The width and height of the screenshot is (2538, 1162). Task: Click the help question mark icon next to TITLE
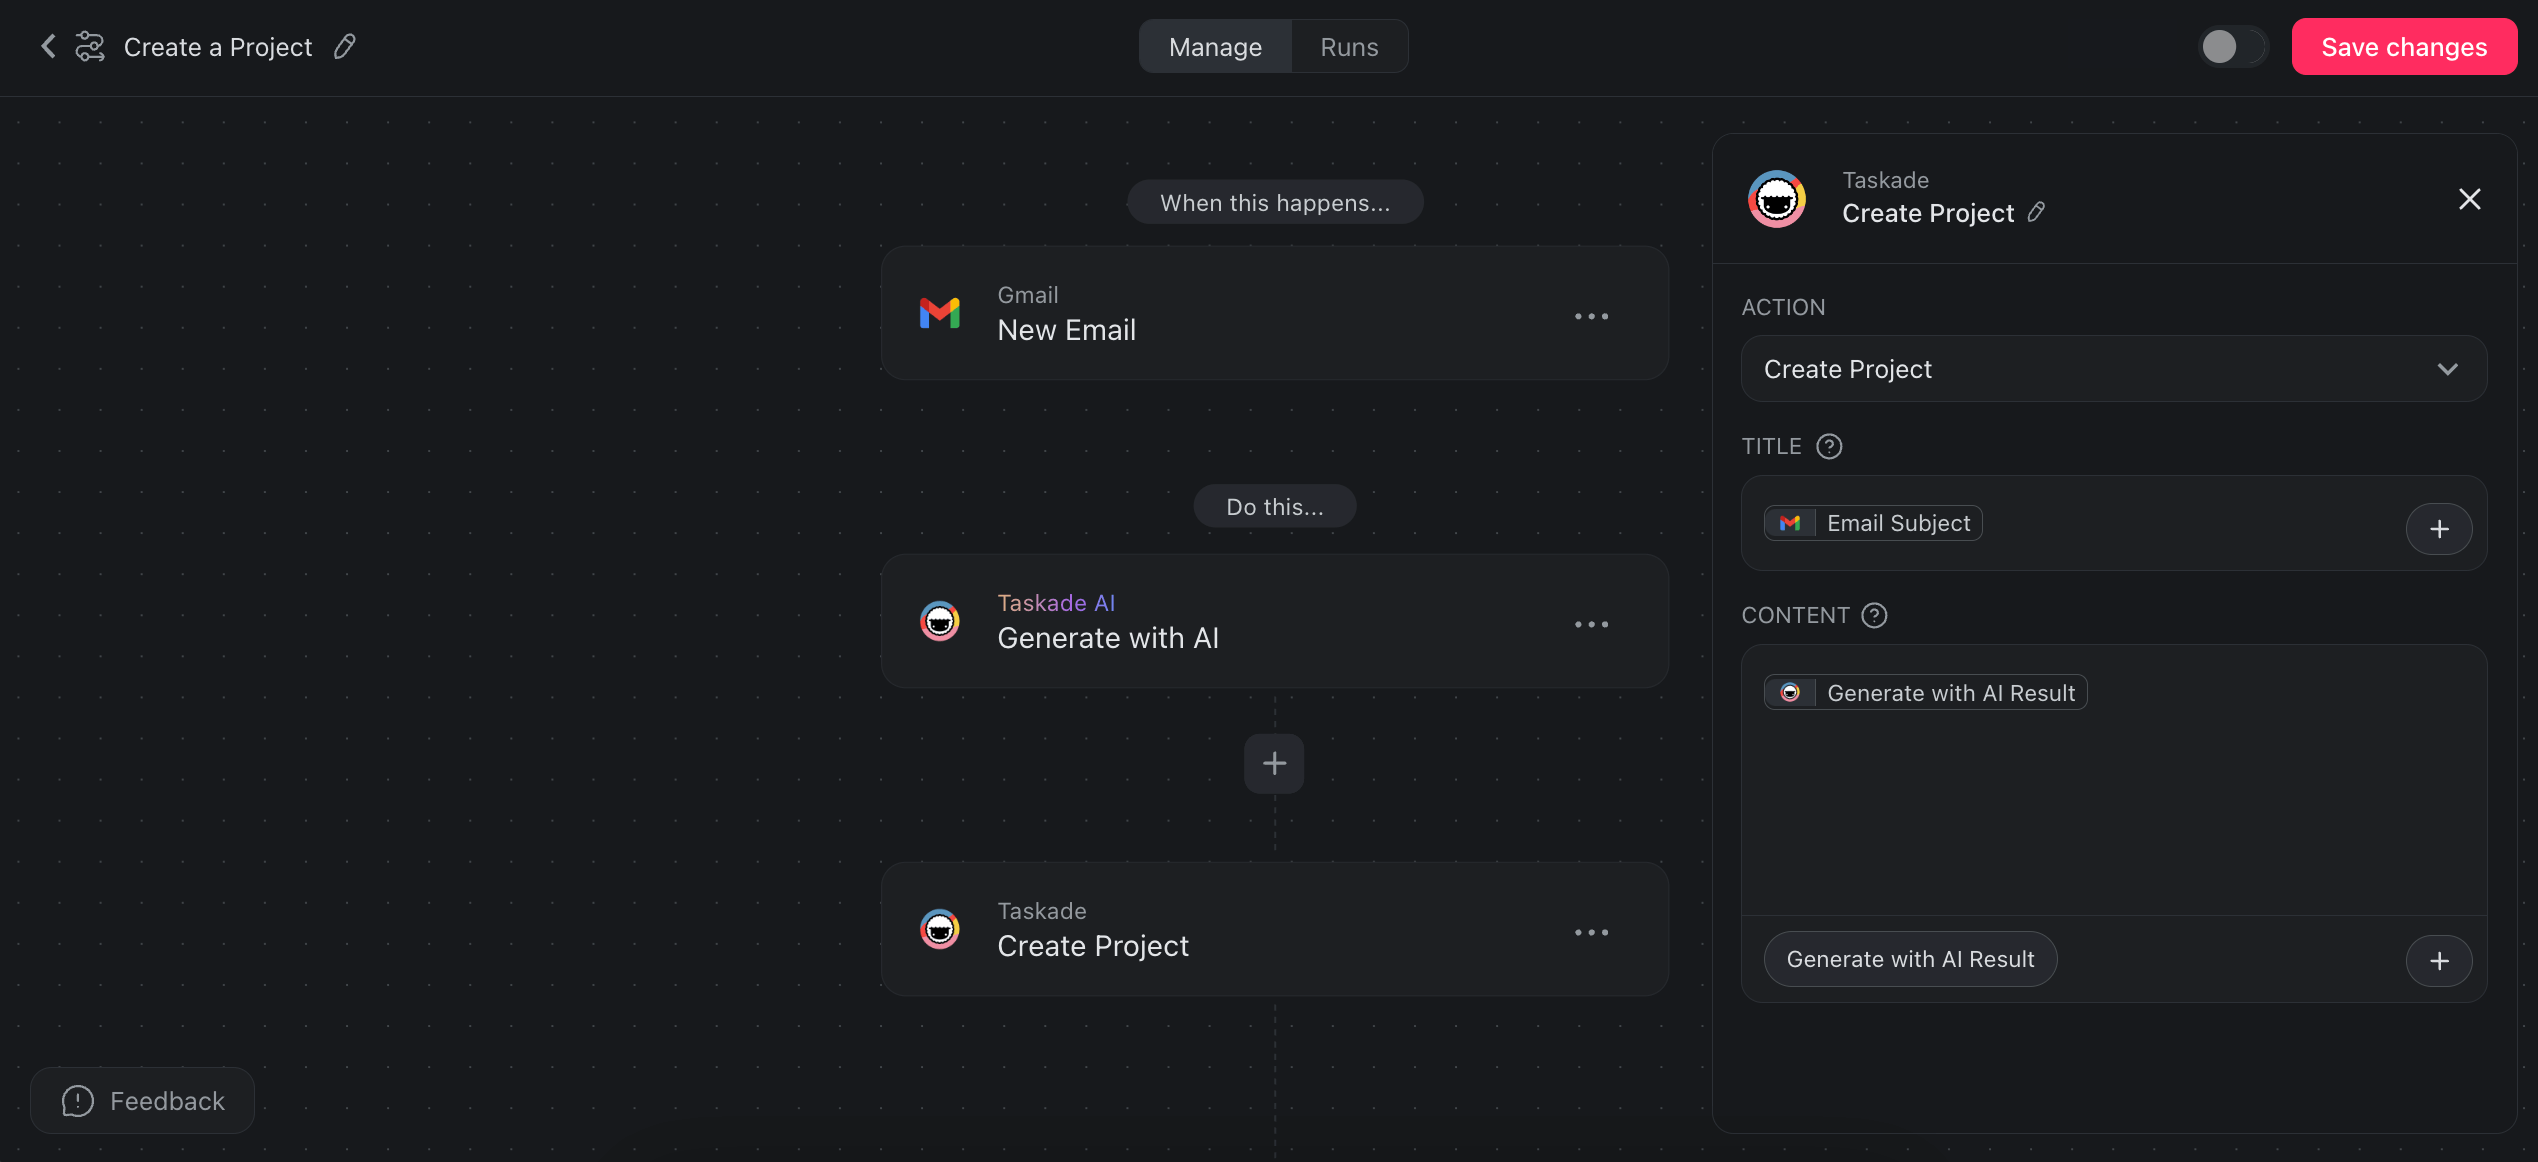tap(1829, 445)
